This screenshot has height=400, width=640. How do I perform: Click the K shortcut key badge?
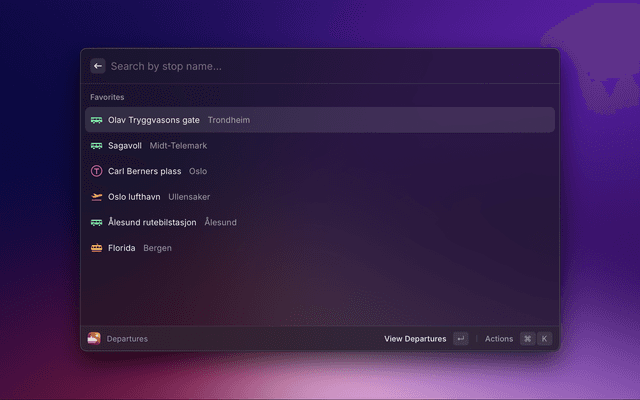point(545,339)
